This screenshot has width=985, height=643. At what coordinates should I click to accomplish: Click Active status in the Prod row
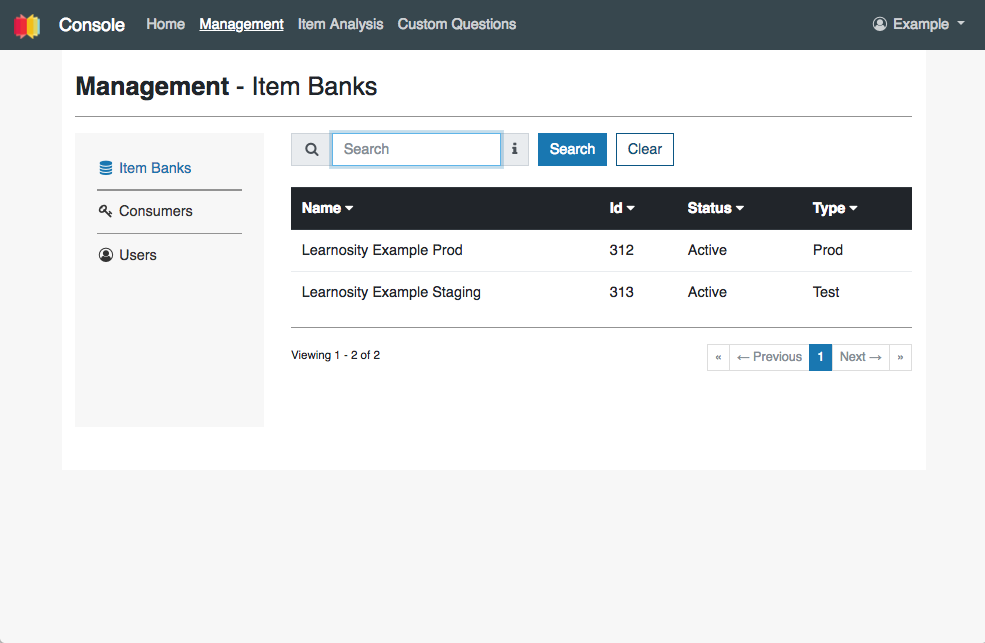coord(707,250)
